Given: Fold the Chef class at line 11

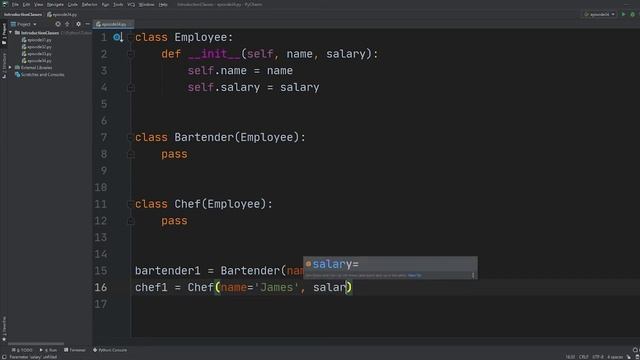Looking at the screenshot, I should 130,204.
